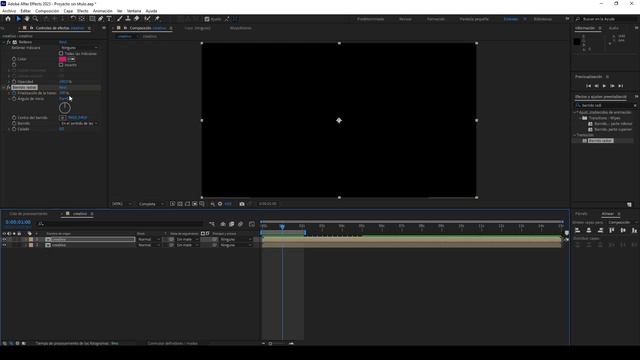Select the Clone Stamp tool

point(128,19)
